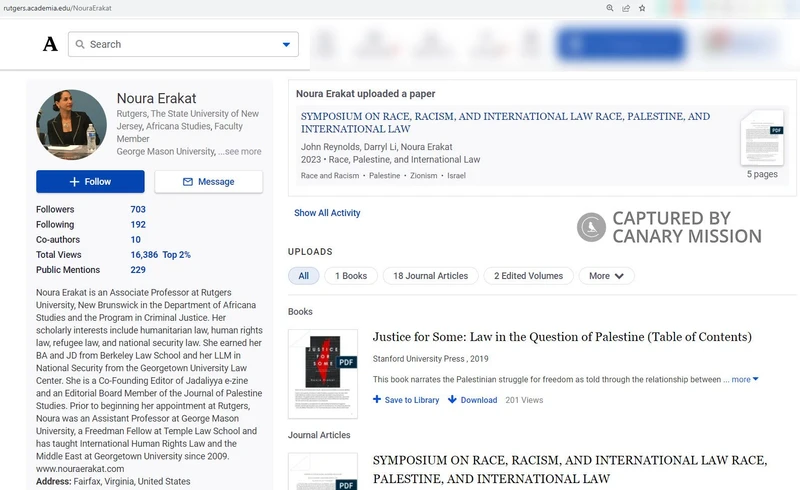The height and width of the screenshot is (490, 800).
Task: Click Total Views 16,386 value
Action: click(144, 255)
